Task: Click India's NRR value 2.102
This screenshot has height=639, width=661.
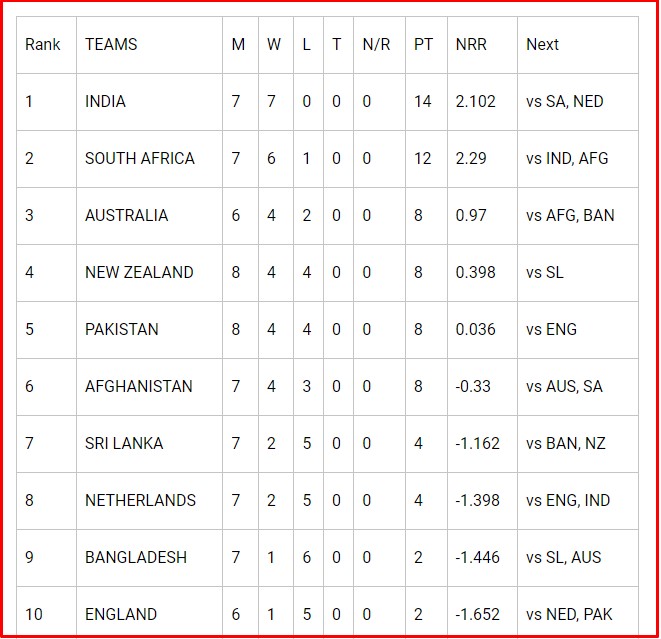Action: [x=476, y=102]
